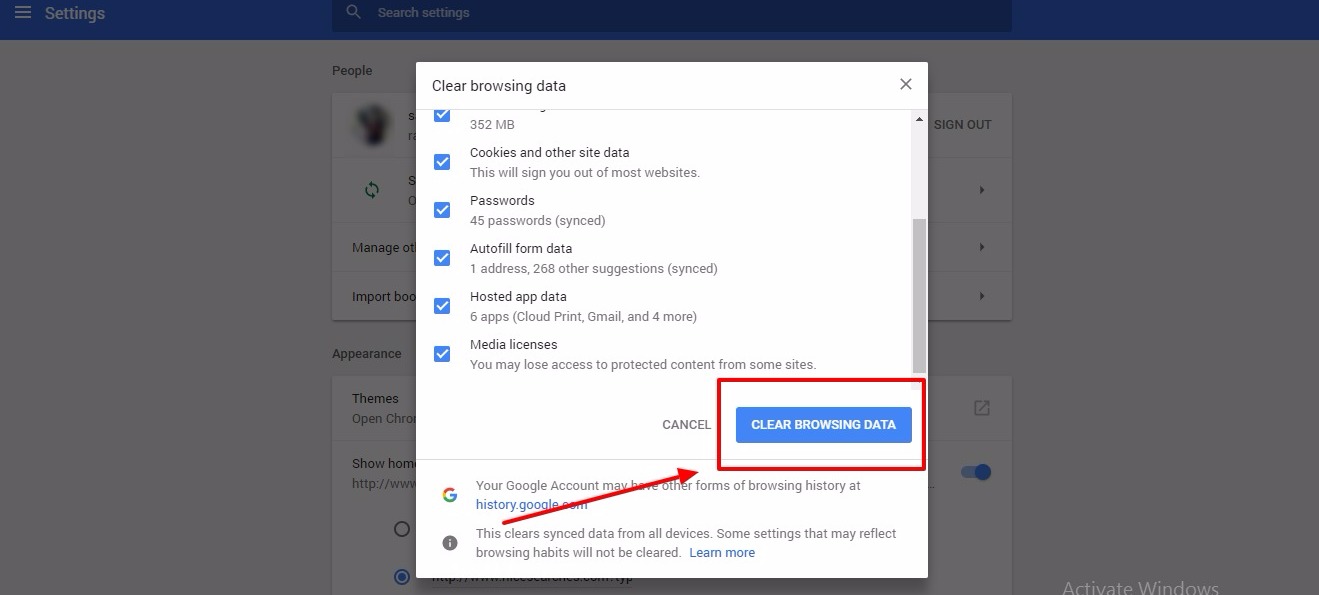Click This will sign you out text
Viewport: 1319px width, 595px height.
point(585,173)
